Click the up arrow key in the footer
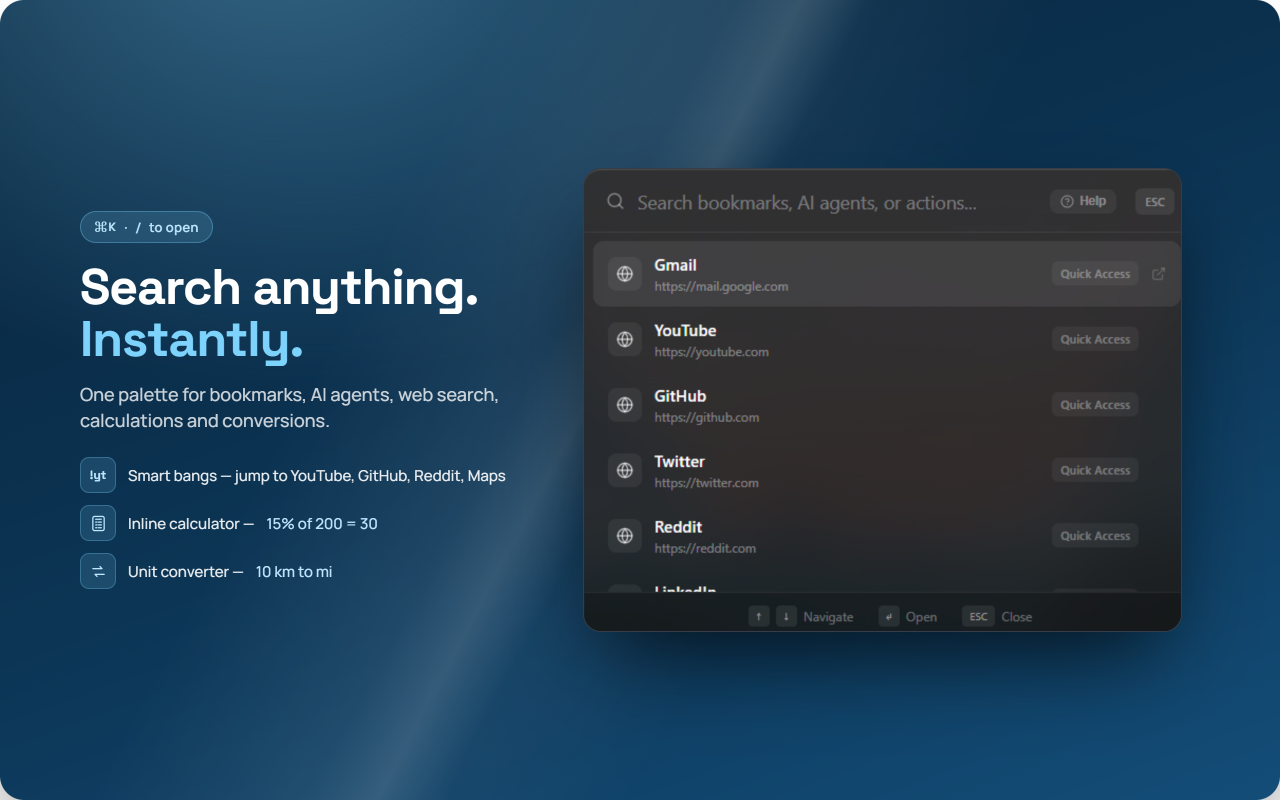Screen dimensions: 1280x800 [x=759, y=616]
